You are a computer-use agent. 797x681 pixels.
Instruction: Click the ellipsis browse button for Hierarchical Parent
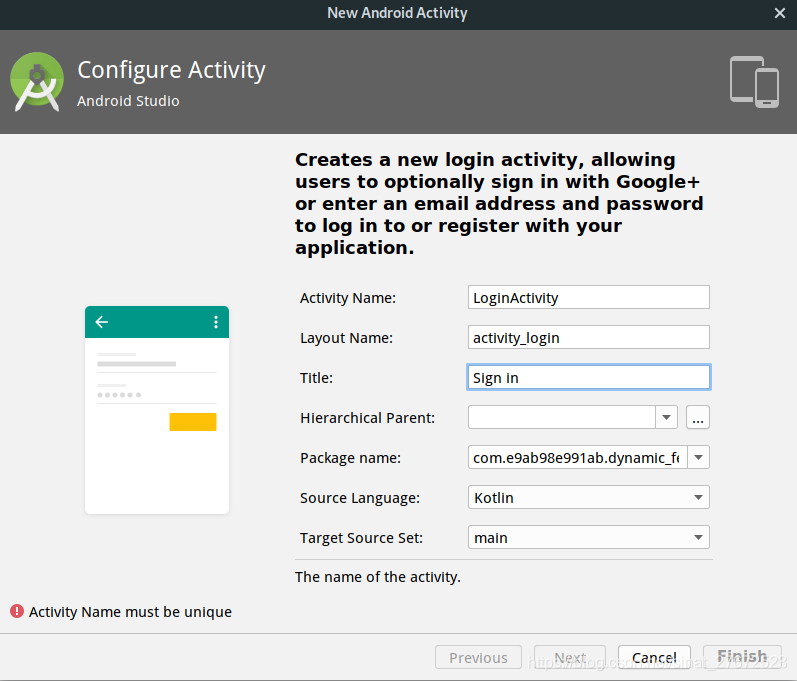click(698, 417)
